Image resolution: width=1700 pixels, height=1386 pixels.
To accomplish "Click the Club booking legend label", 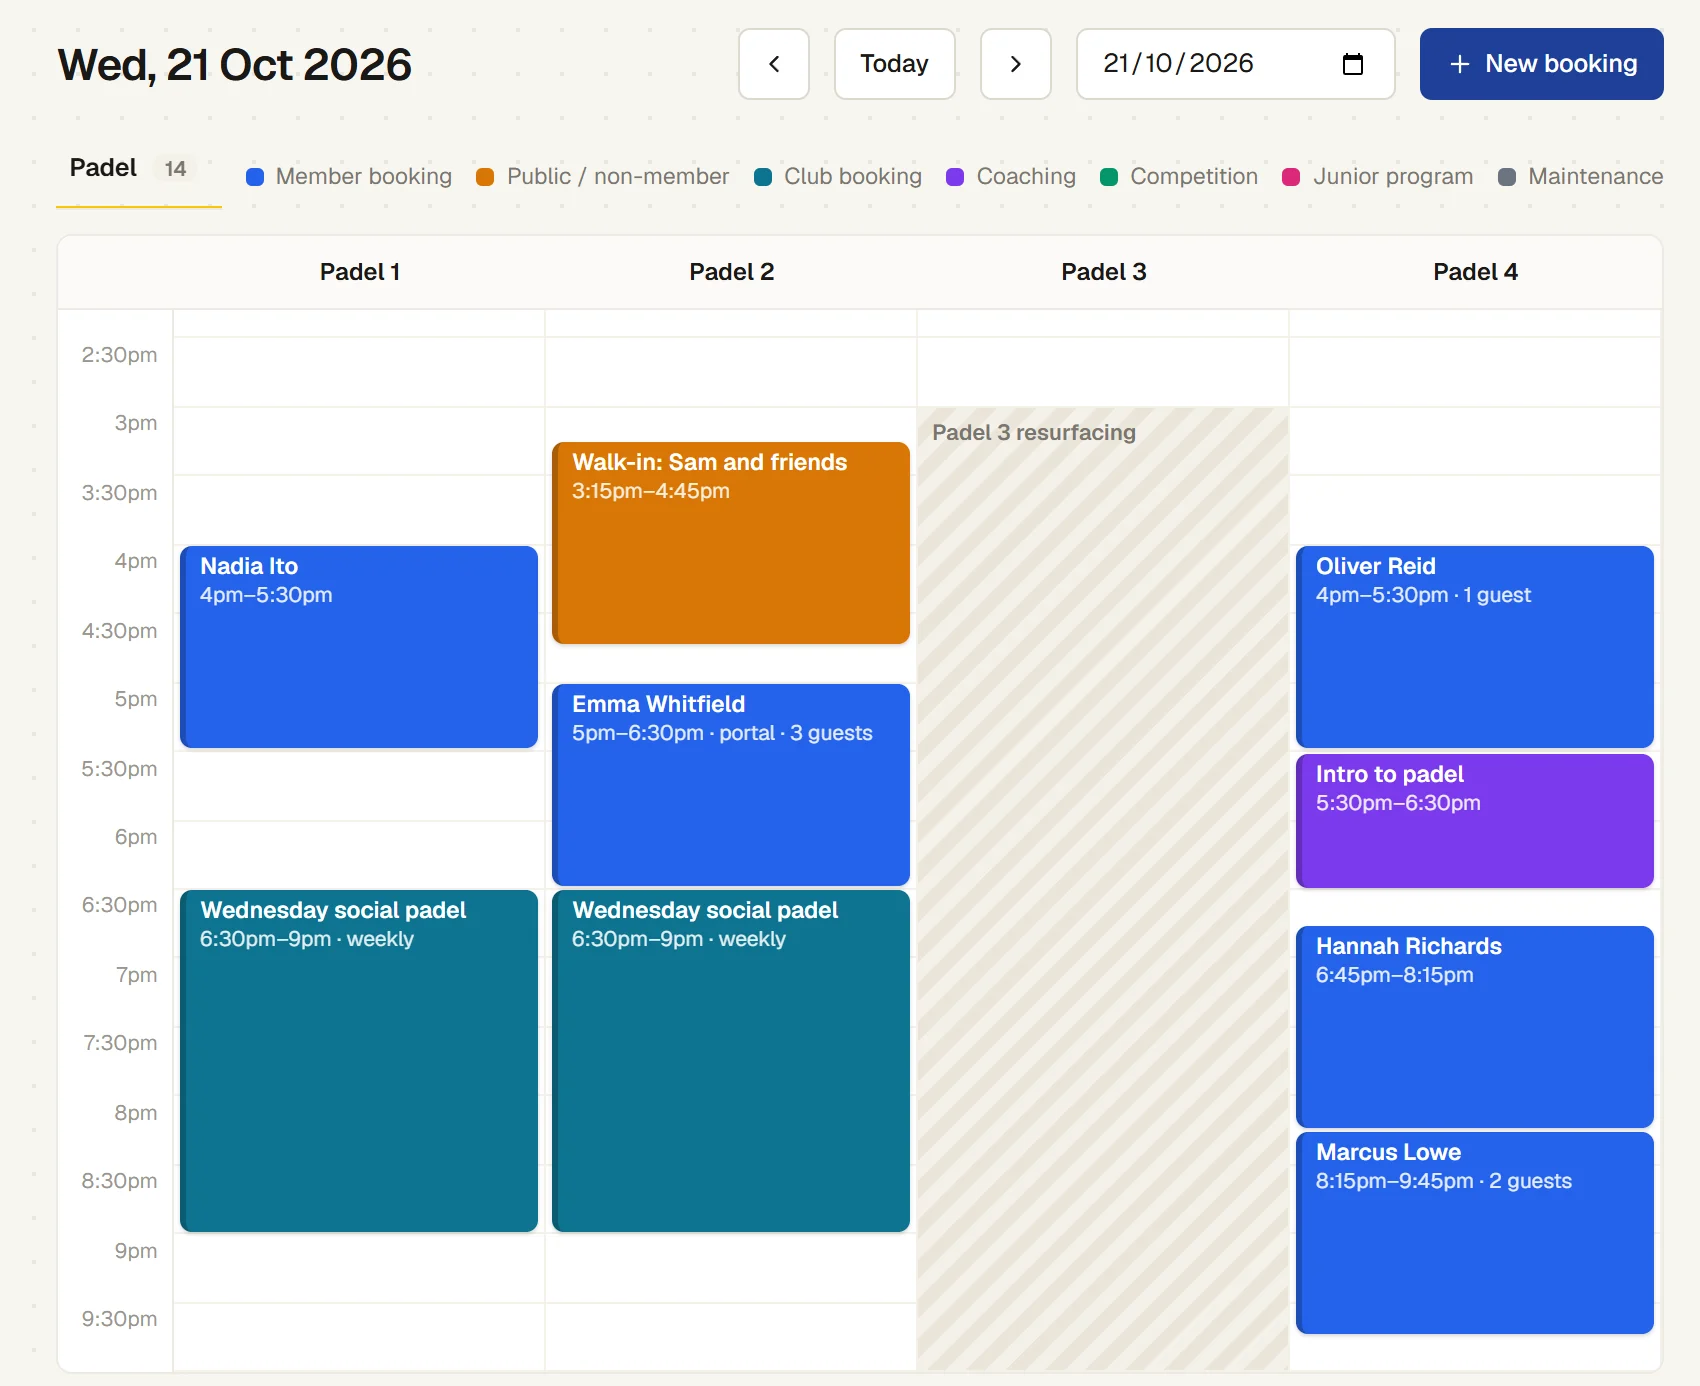I will click(853, 177).
